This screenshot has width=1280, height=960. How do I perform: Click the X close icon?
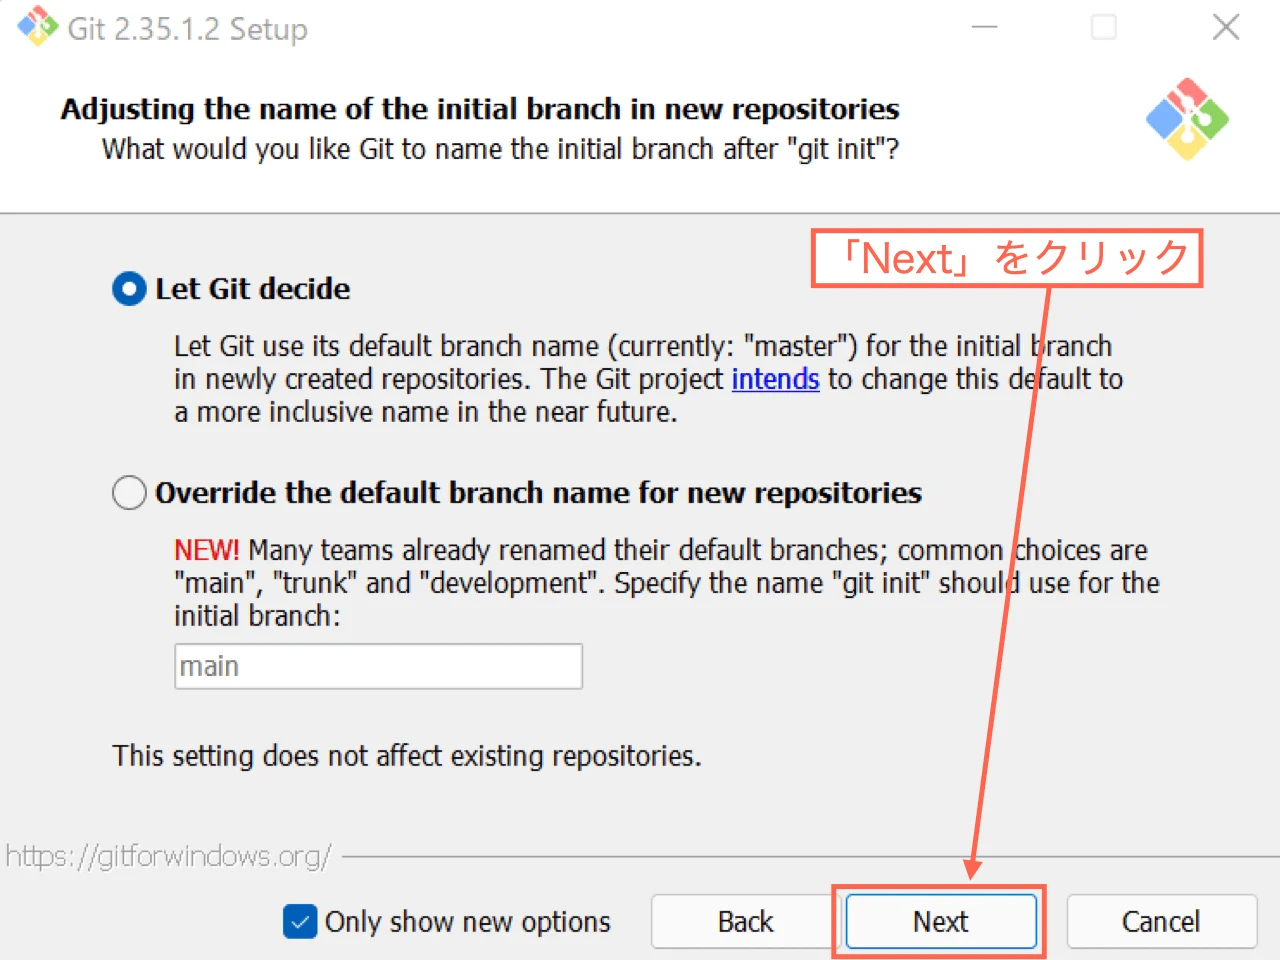pos(1226,27)
